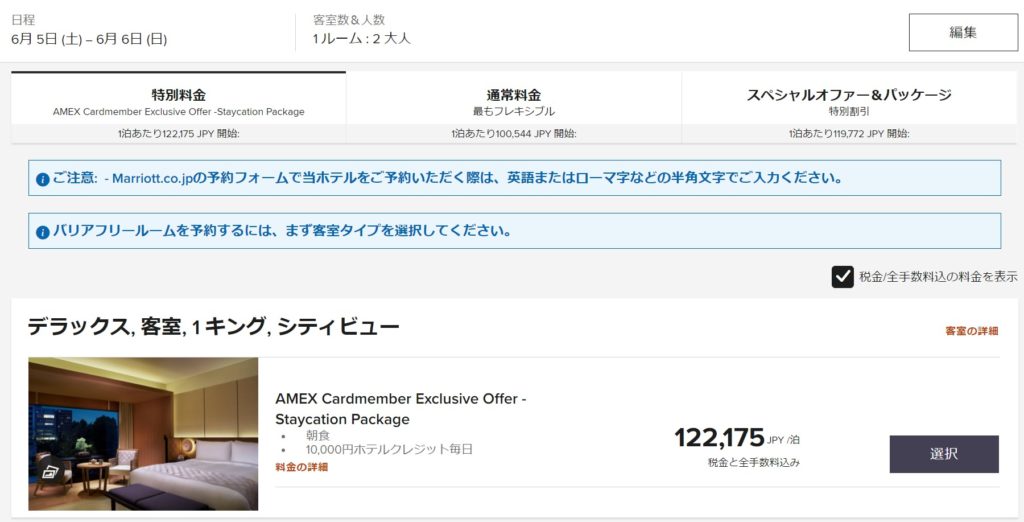Click the 編集 button
1024x522 pixels.
click(x=962, y=32)
